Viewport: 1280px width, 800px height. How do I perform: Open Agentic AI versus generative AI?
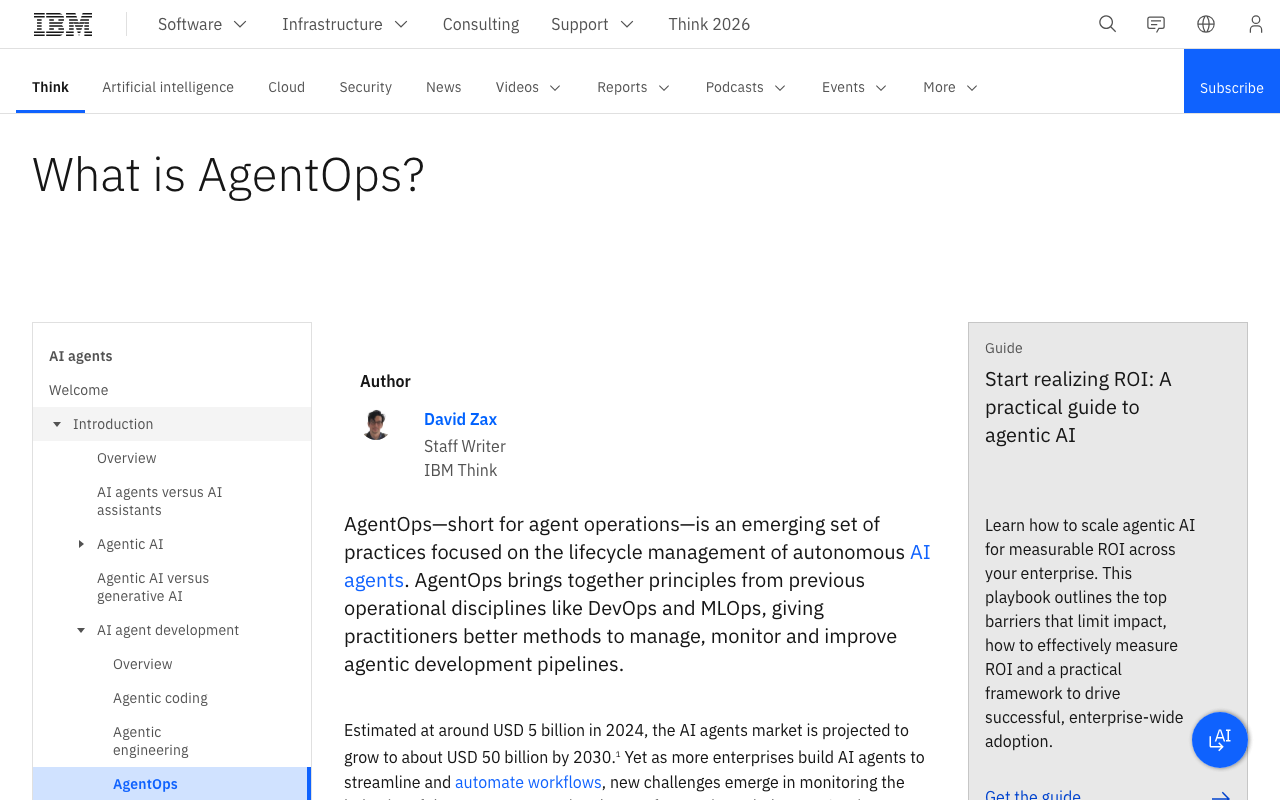[x=153, y=587]
